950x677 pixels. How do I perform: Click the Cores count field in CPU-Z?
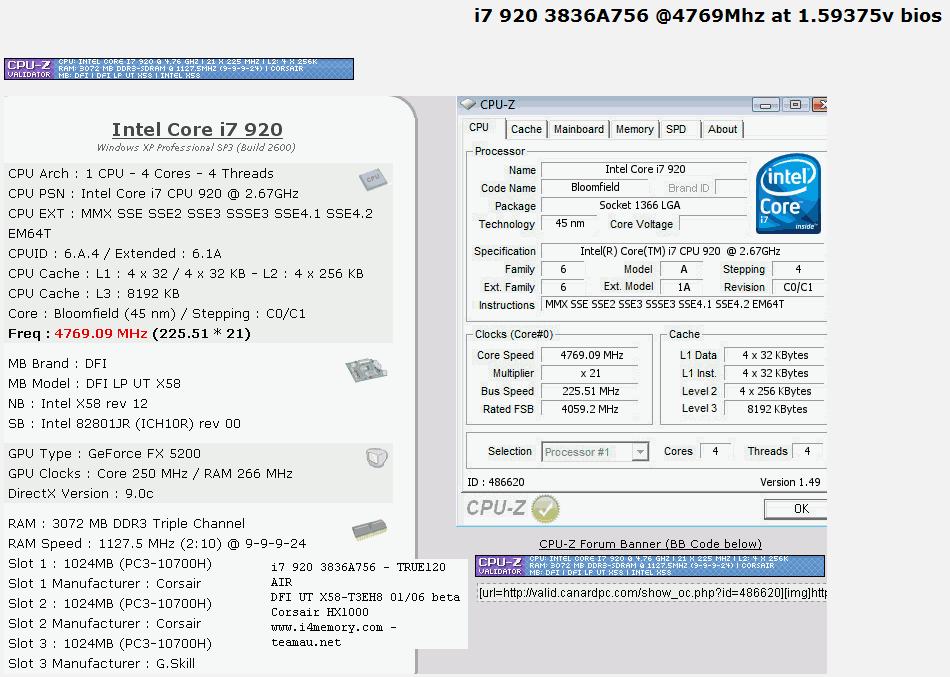click(716, 452)
